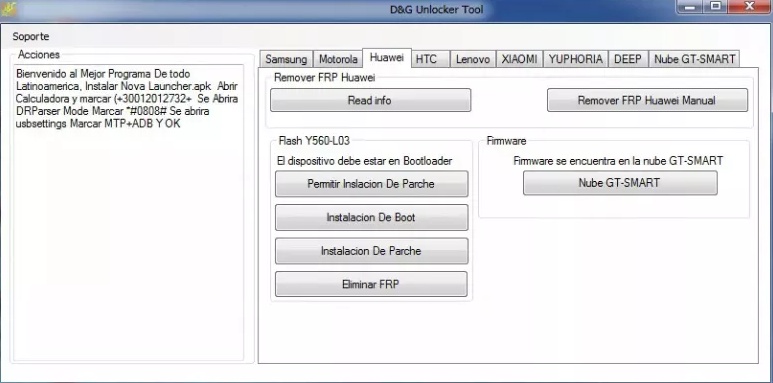Click inside the Acciones log text box
Image resolution: width=773 pixels, height=383 pixels.
point(128,212)
